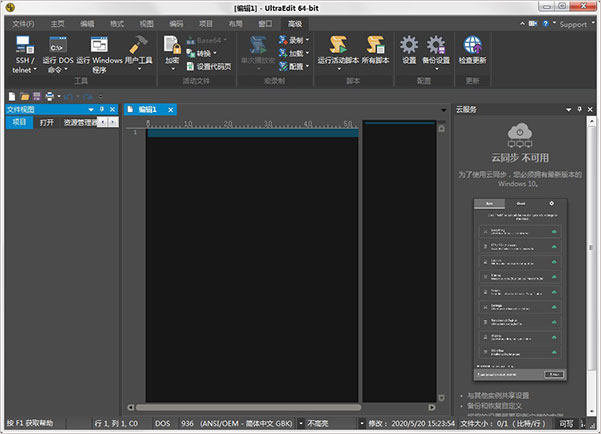Click the undo arrow in quick toolbar
The width and height of the screenshot is (601, 434).
coord(69,96)
